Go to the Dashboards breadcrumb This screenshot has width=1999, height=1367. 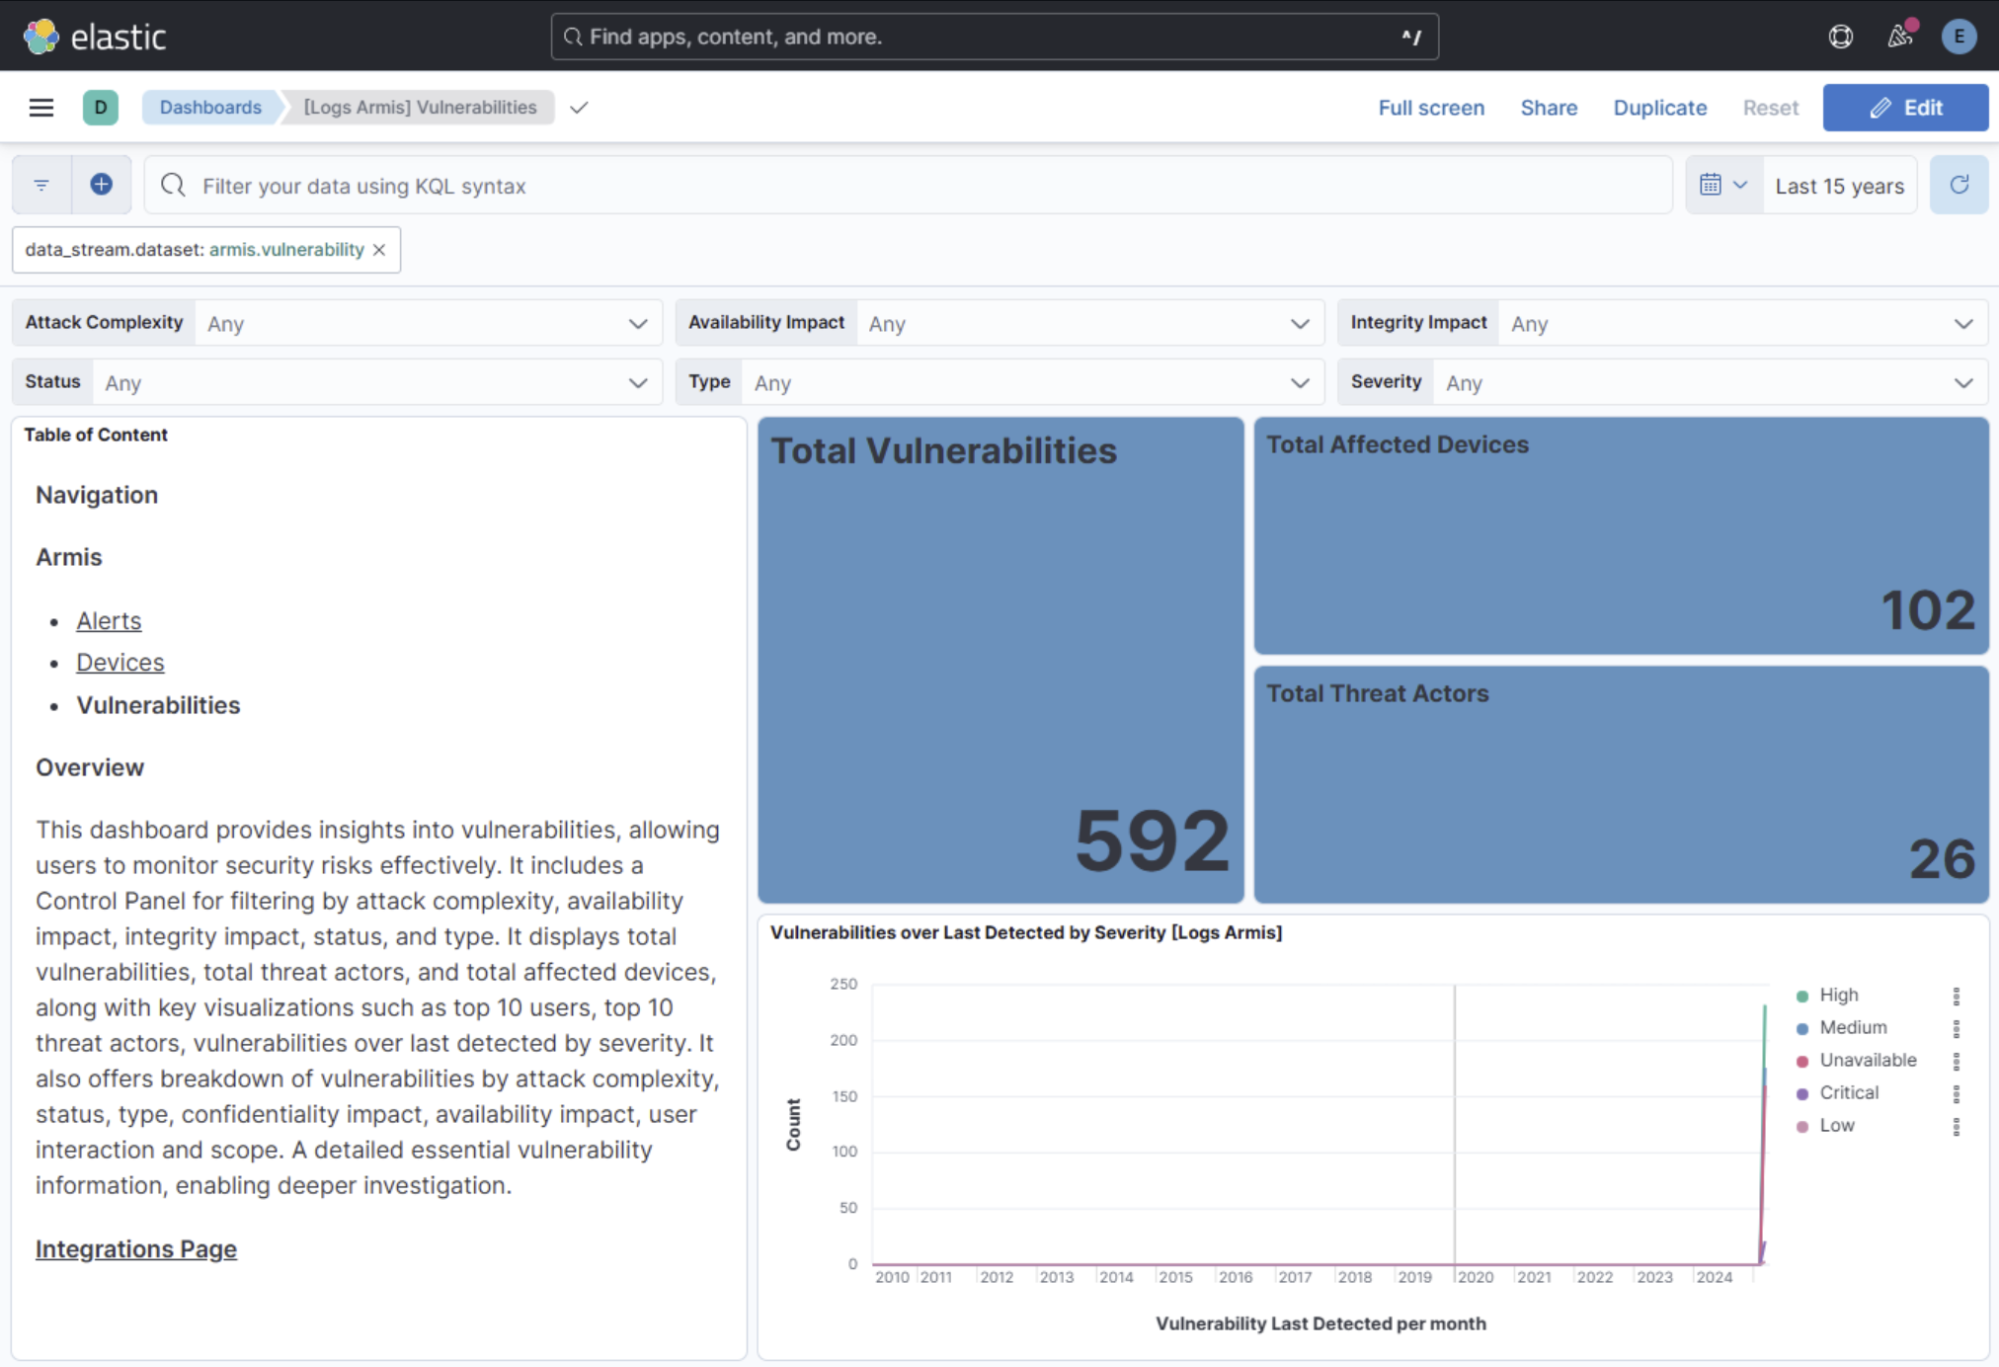pos(210,107)
